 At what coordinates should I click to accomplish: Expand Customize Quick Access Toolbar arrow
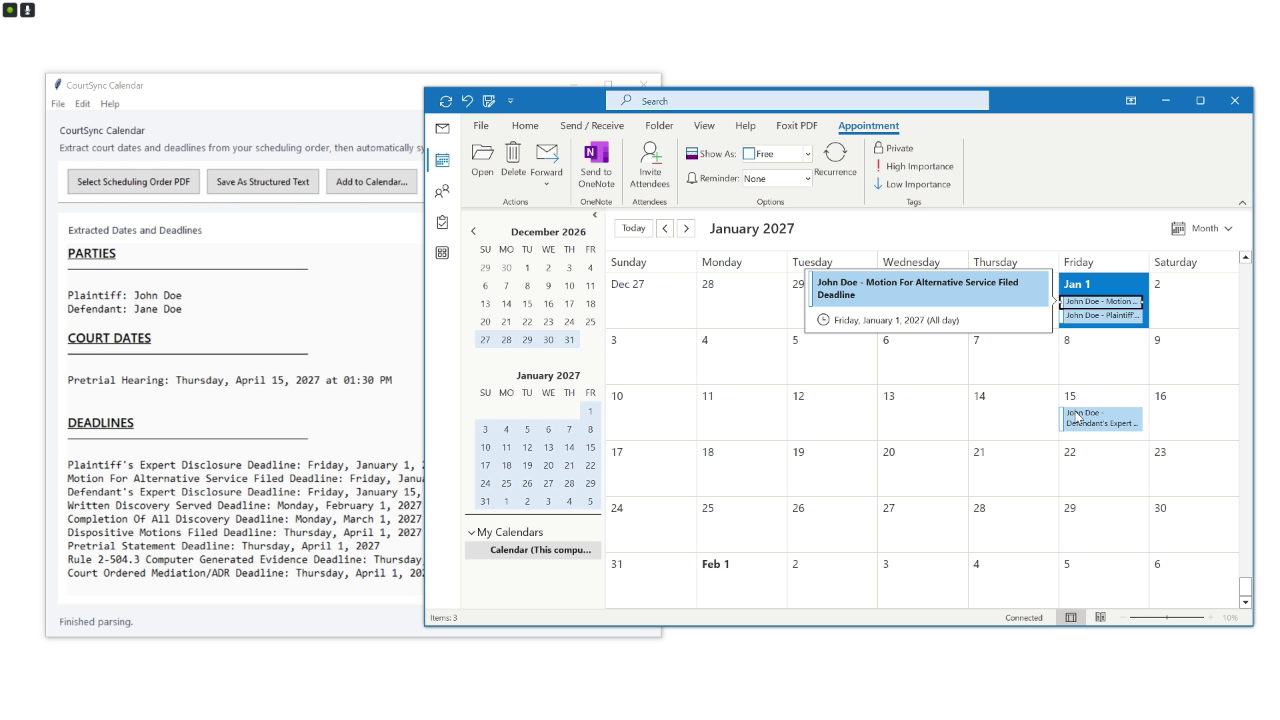pos(510,101)
